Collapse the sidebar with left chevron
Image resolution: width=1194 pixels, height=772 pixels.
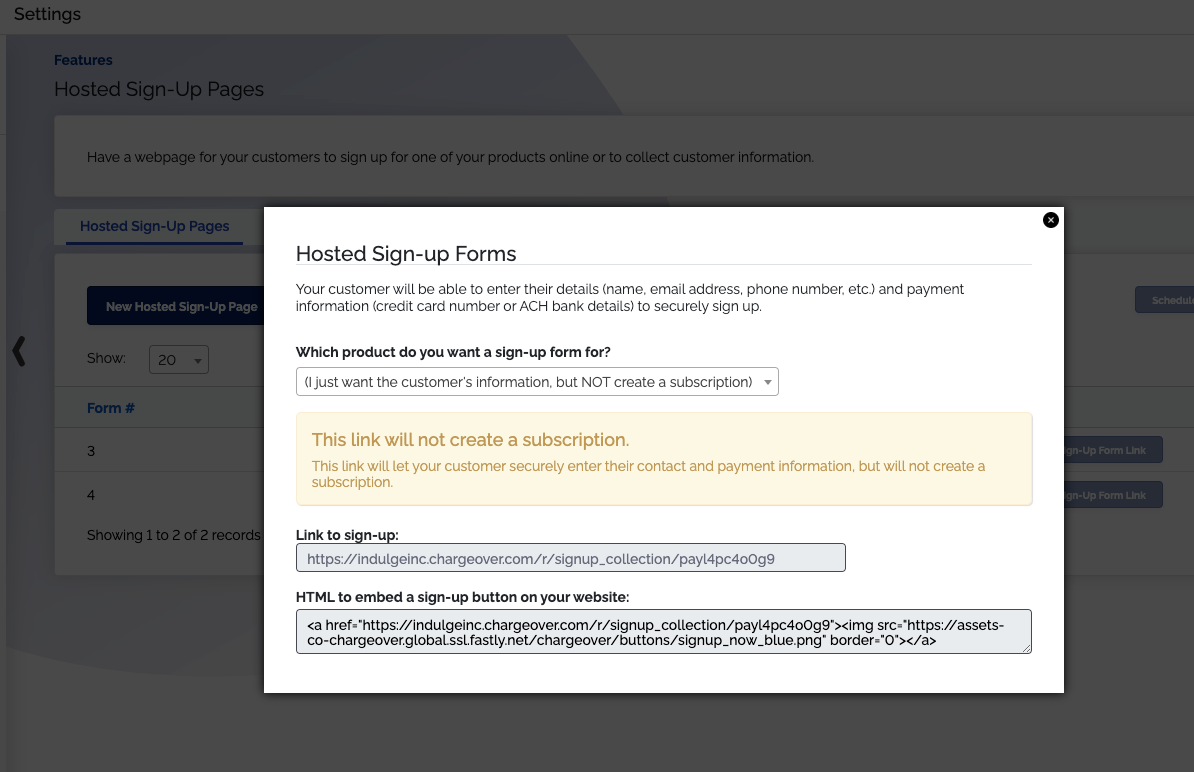[x=19, y=351]
